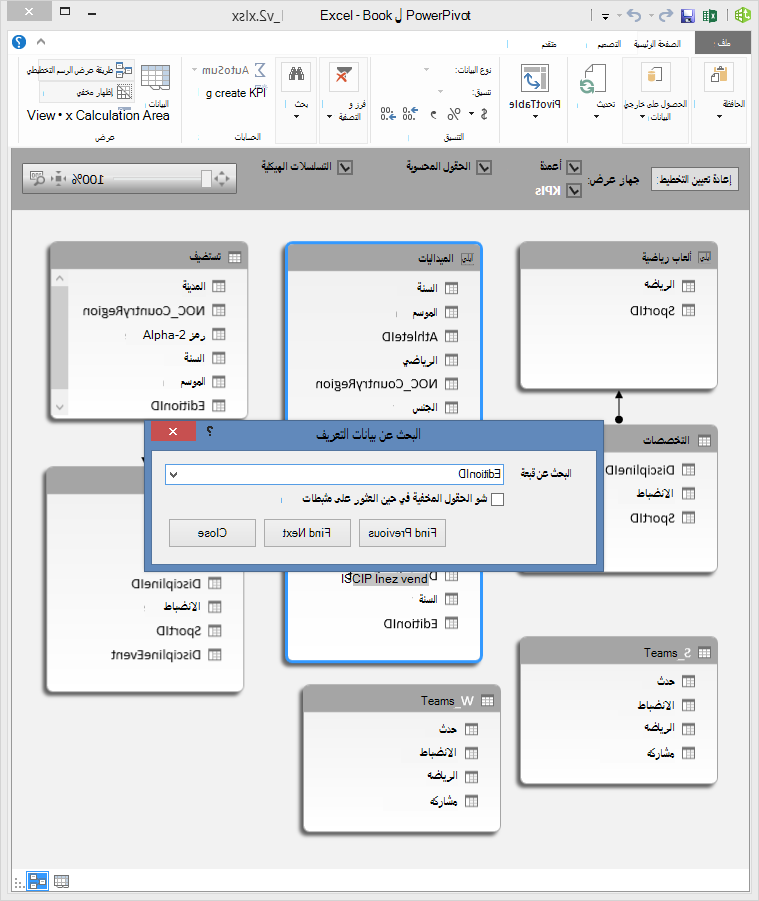Apply currency dollar format
This screenshot has width=759, height=901.
click(484, 114)
